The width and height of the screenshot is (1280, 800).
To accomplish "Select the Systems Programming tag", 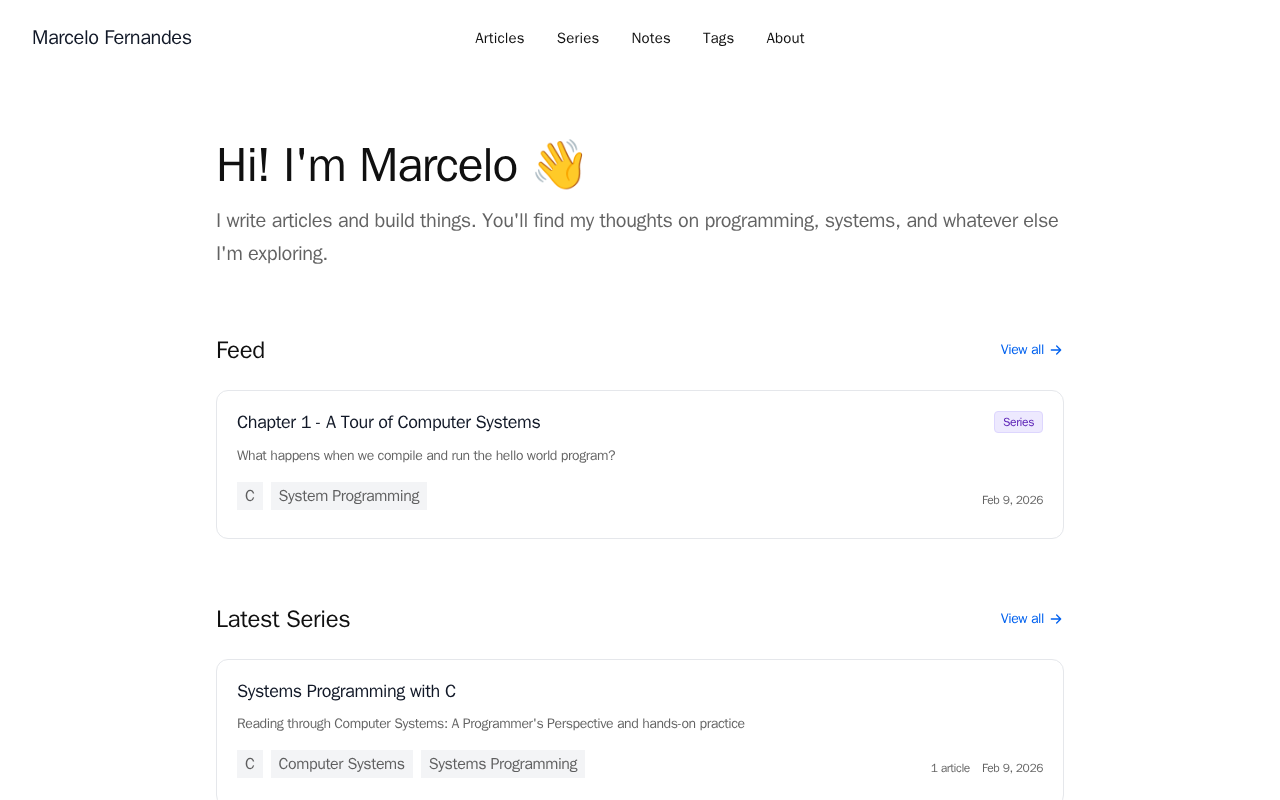I will click(503, 764).
